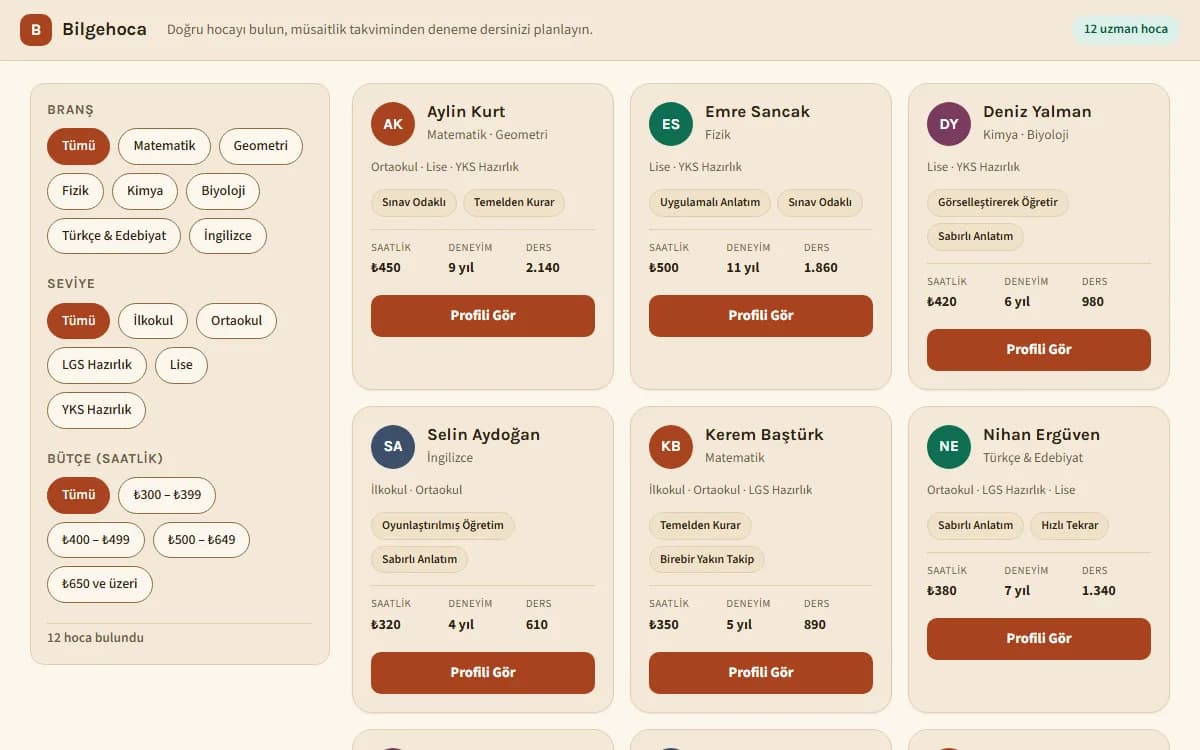
Task: Filter by Türkçe & Edebiyat branch
Action: point(114,236)
